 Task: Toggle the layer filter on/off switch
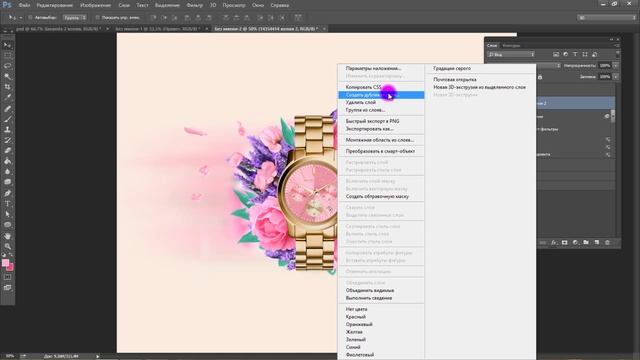pos(618,53)
